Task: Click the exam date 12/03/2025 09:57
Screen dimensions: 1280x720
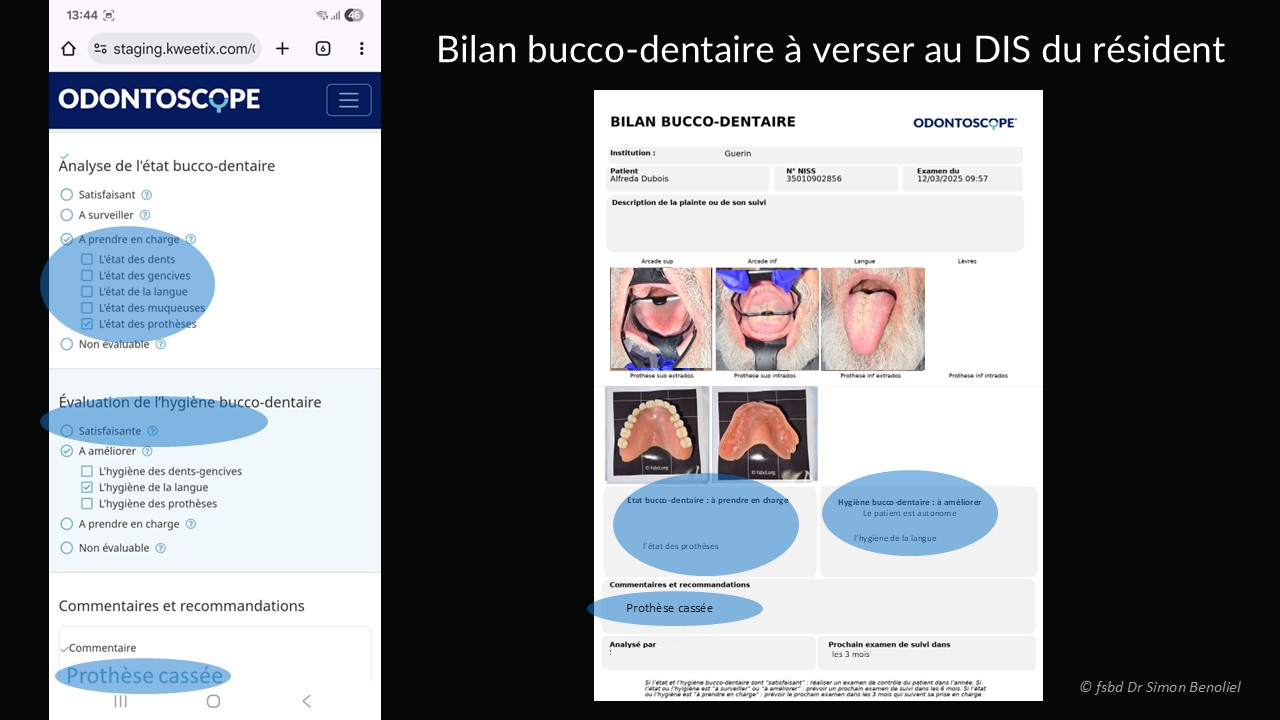Action: 952,179
